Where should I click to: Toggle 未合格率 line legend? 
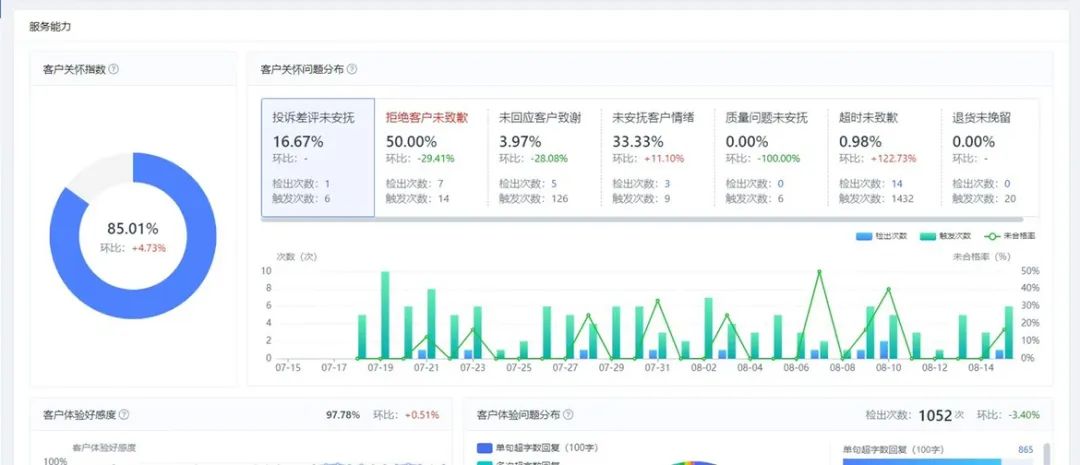(1004, 236)
